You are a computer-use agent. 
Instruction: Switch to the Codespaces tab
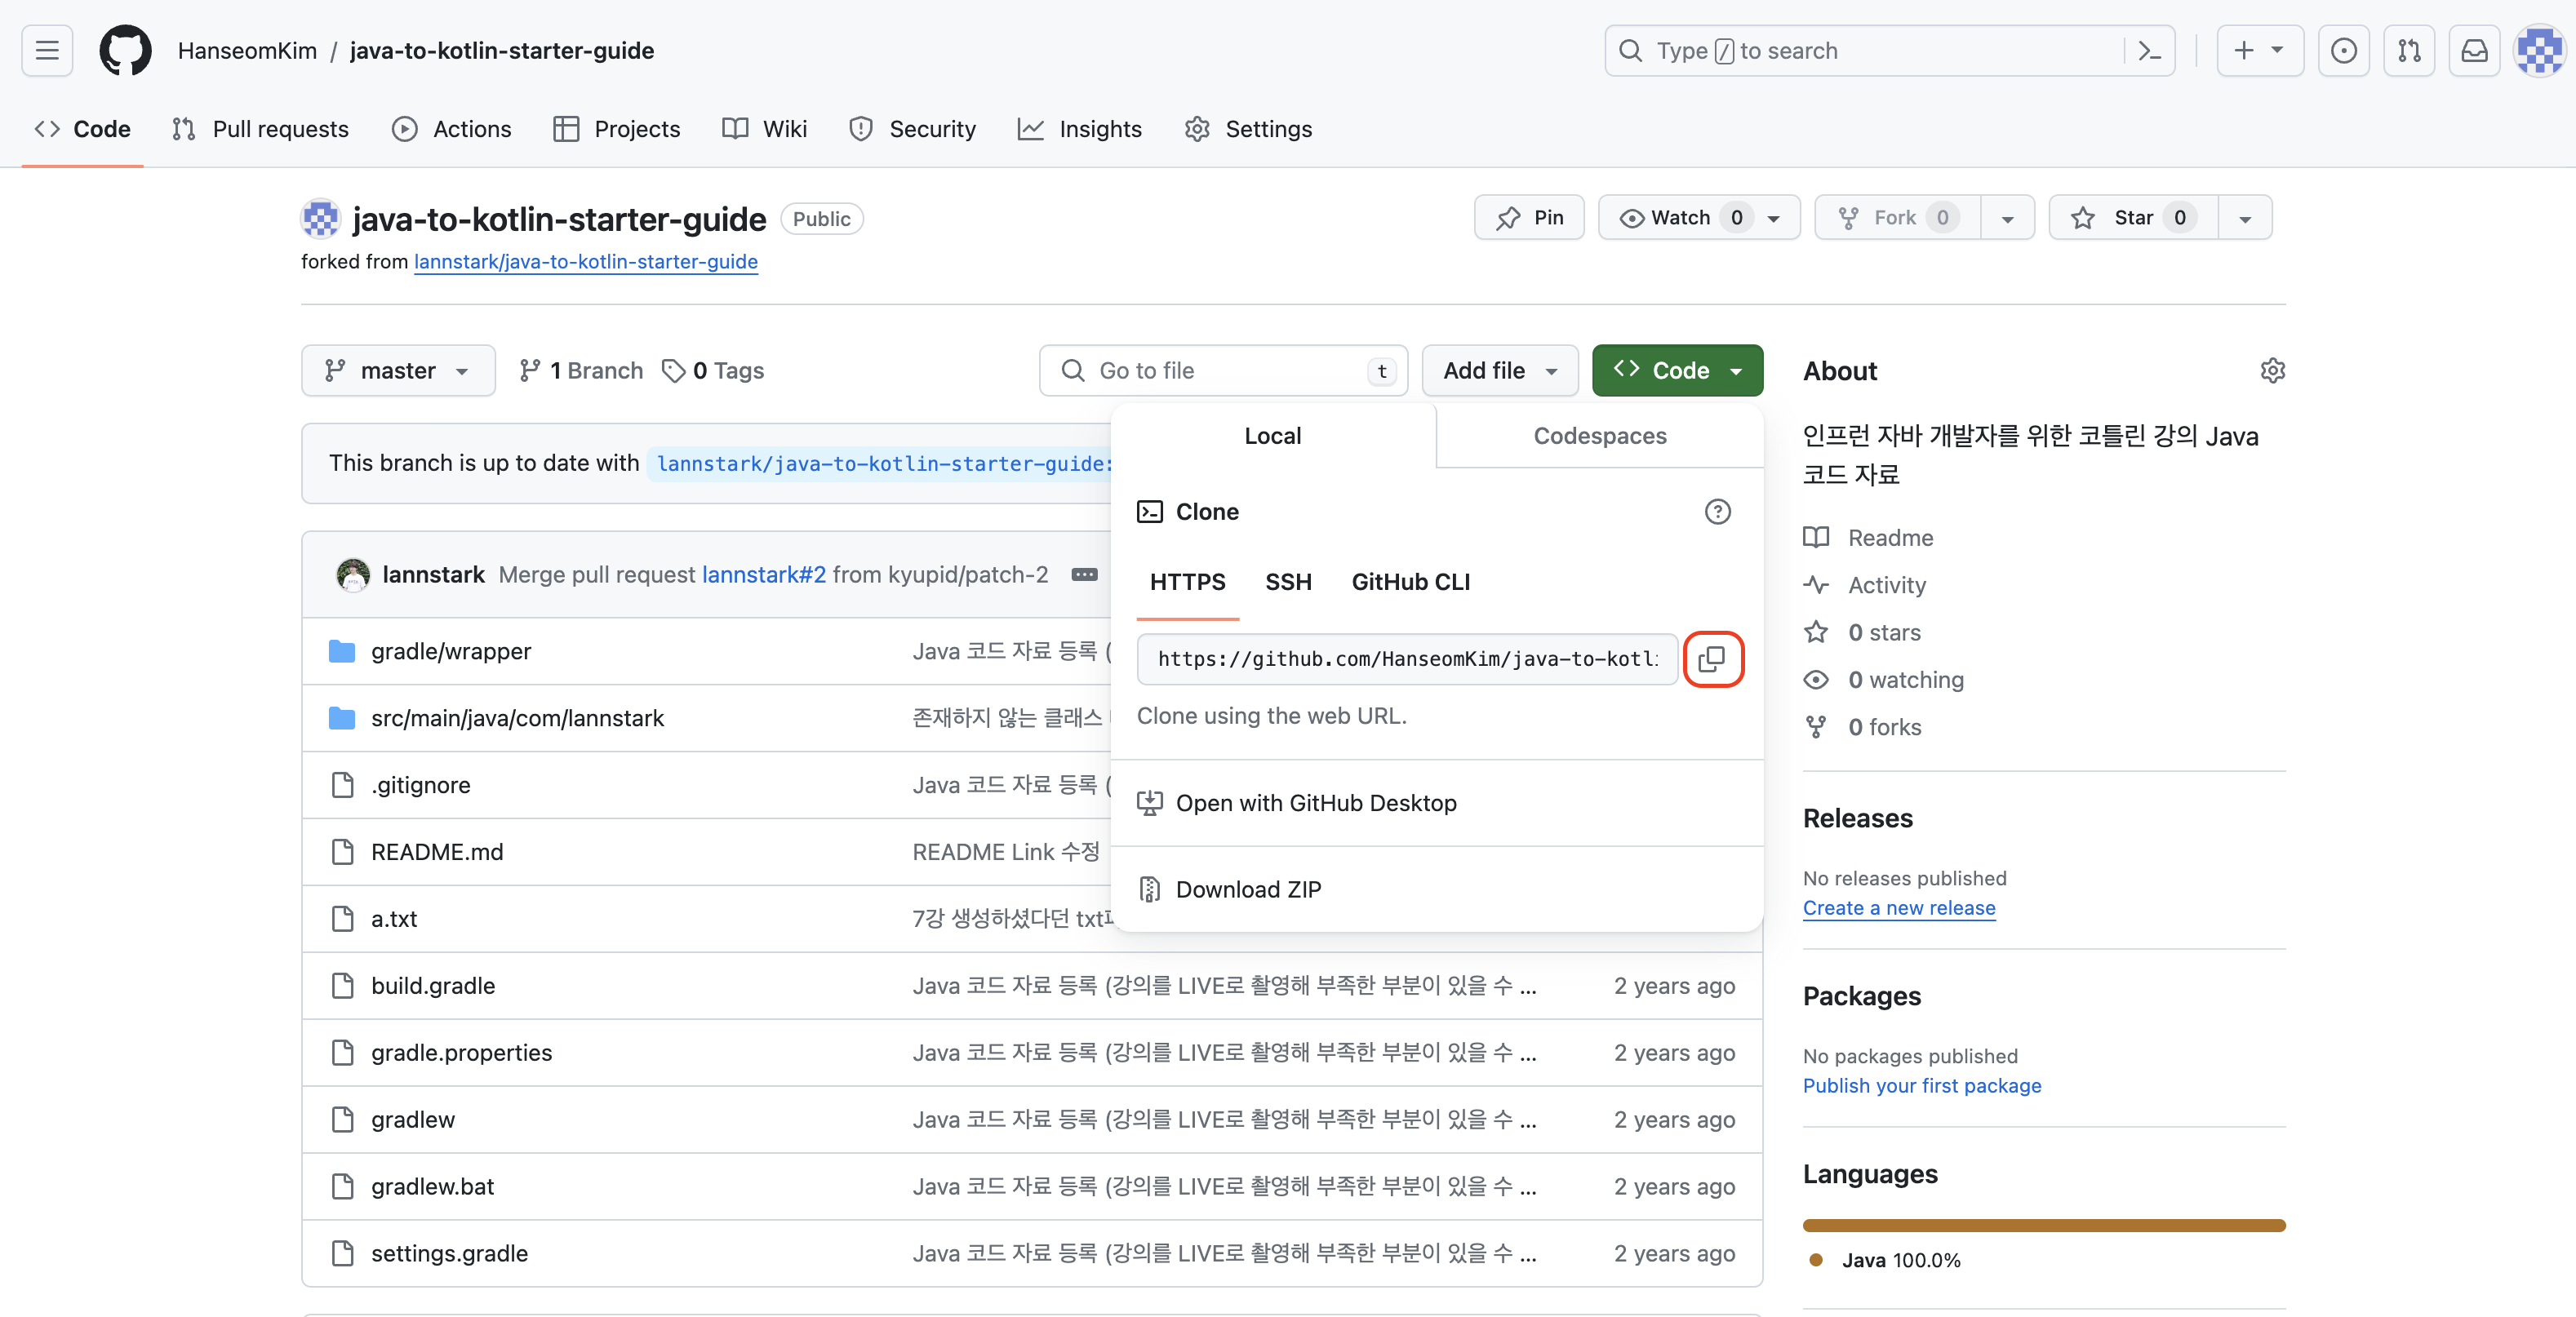pos(1599,436)
